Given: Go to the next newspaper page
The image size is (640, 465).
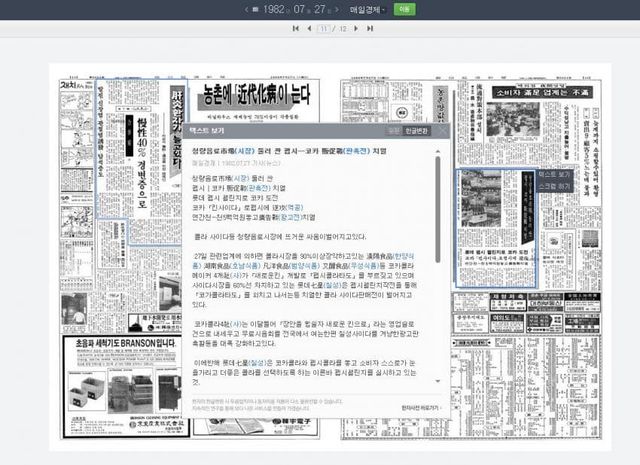Looking at the screenshot, I should [x=356, y=29].
